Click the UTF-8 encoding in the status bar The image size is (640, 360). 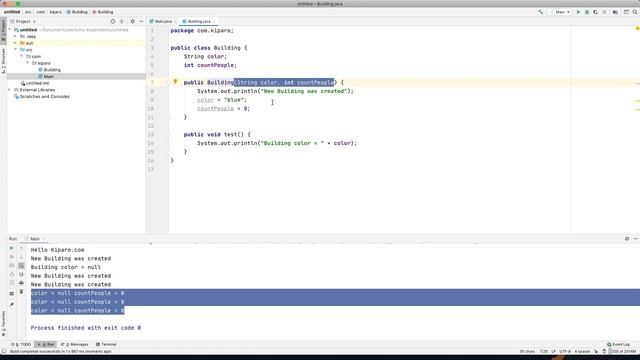(565, 351)
